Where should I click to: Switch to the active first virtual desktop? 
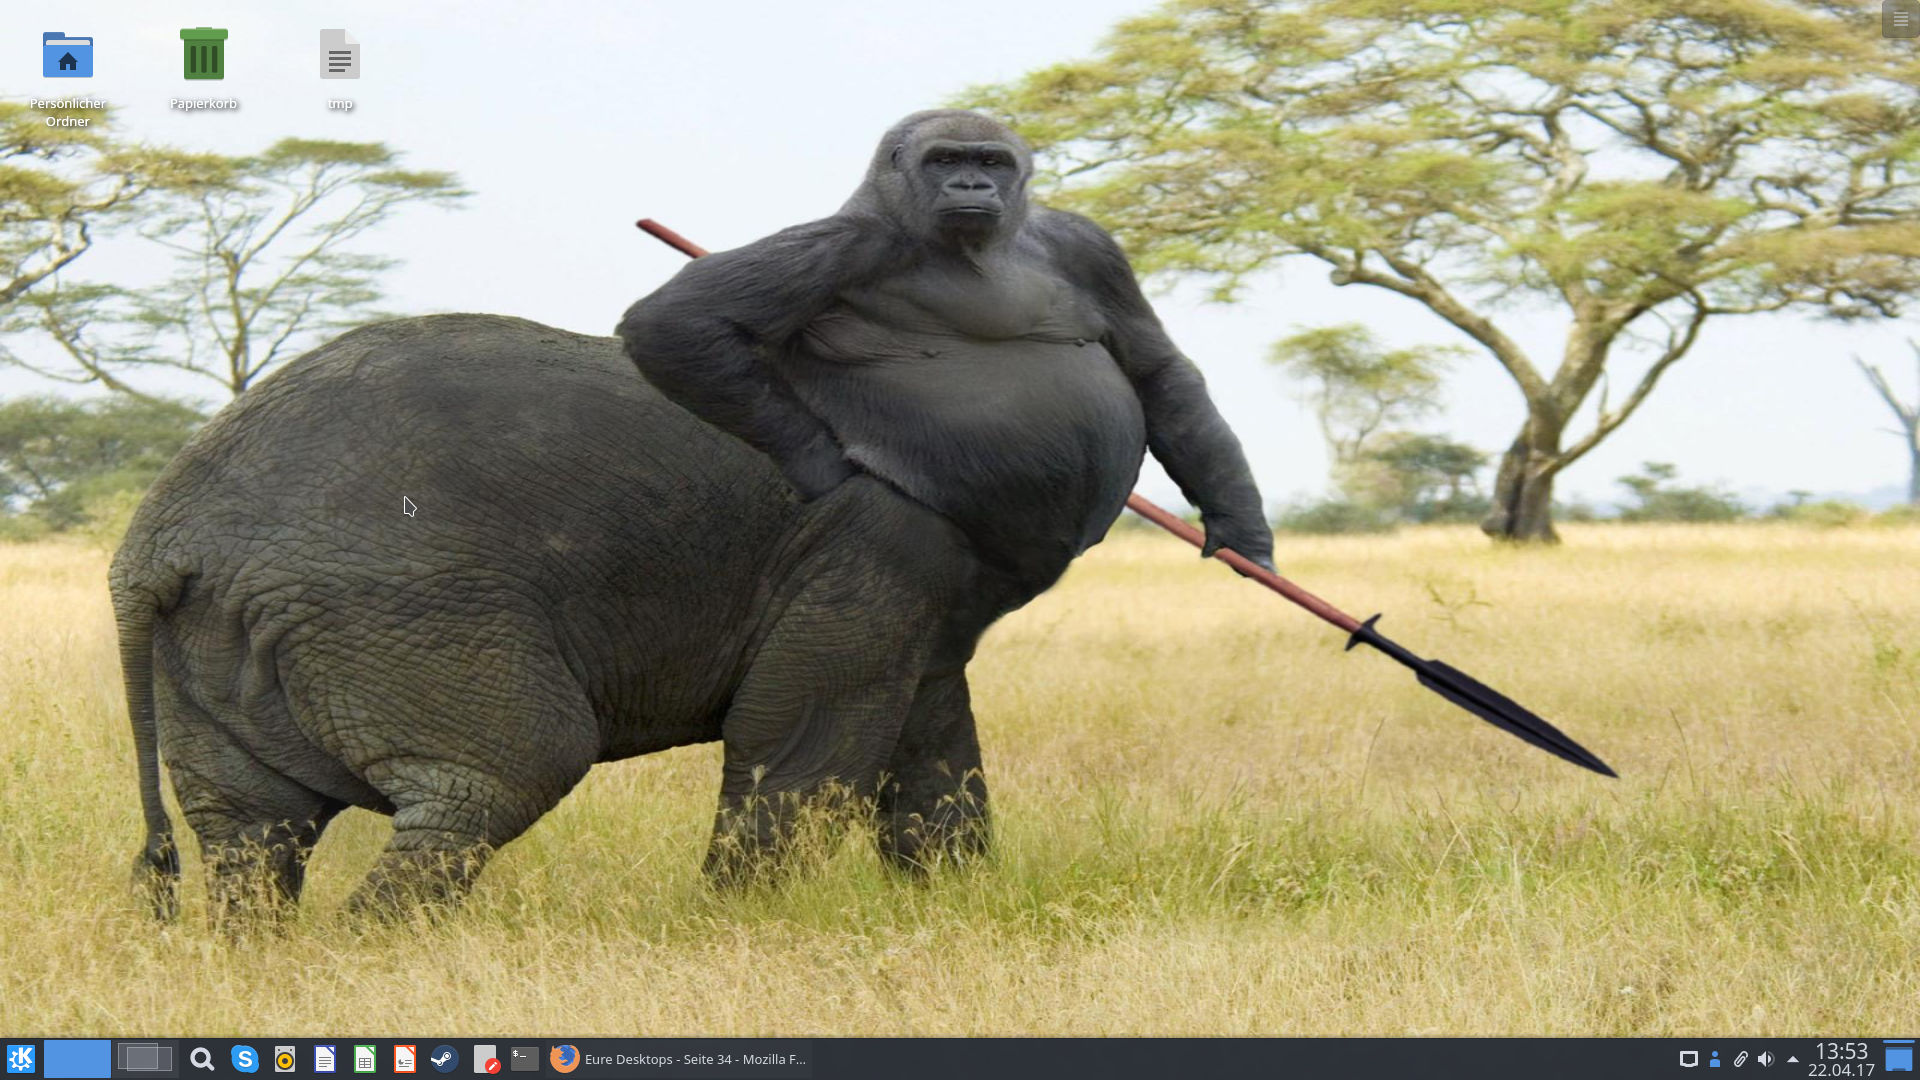(77, 1059)
